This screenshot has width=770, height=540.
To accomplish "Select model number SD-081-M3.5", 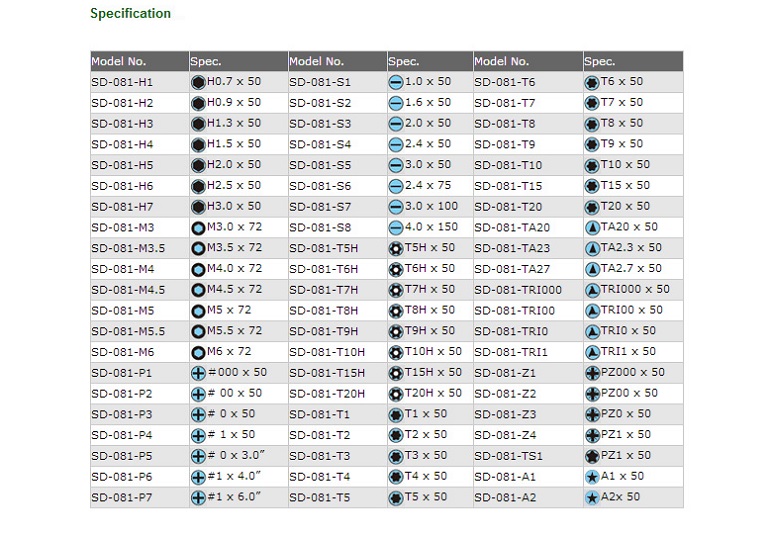I will pos(128,248).
